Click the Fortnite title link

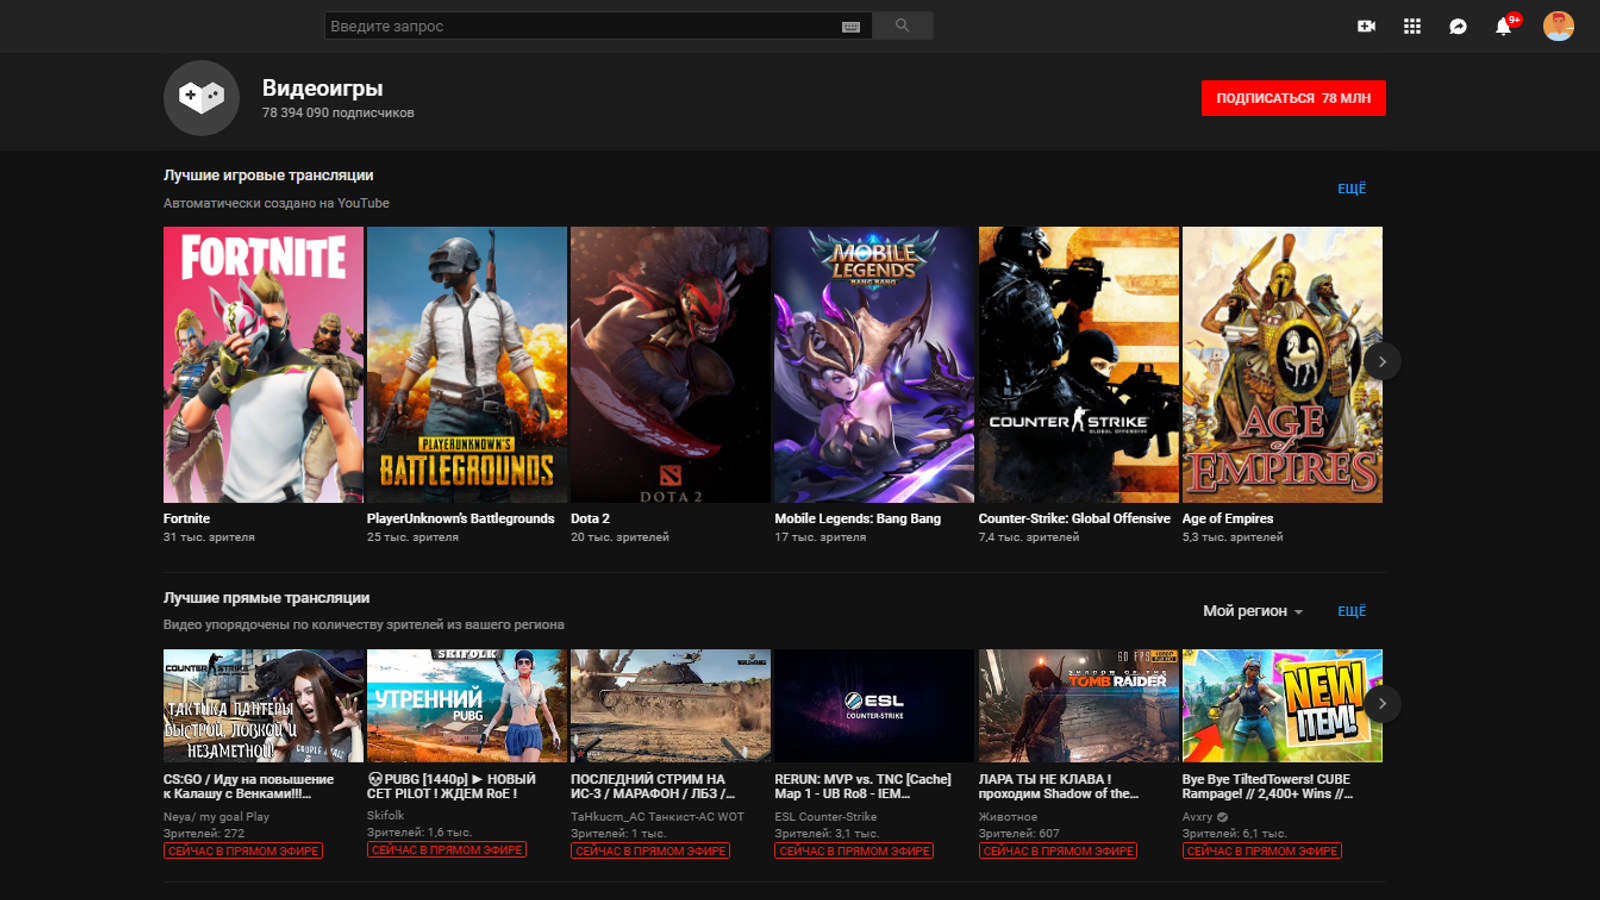point(187,519)
